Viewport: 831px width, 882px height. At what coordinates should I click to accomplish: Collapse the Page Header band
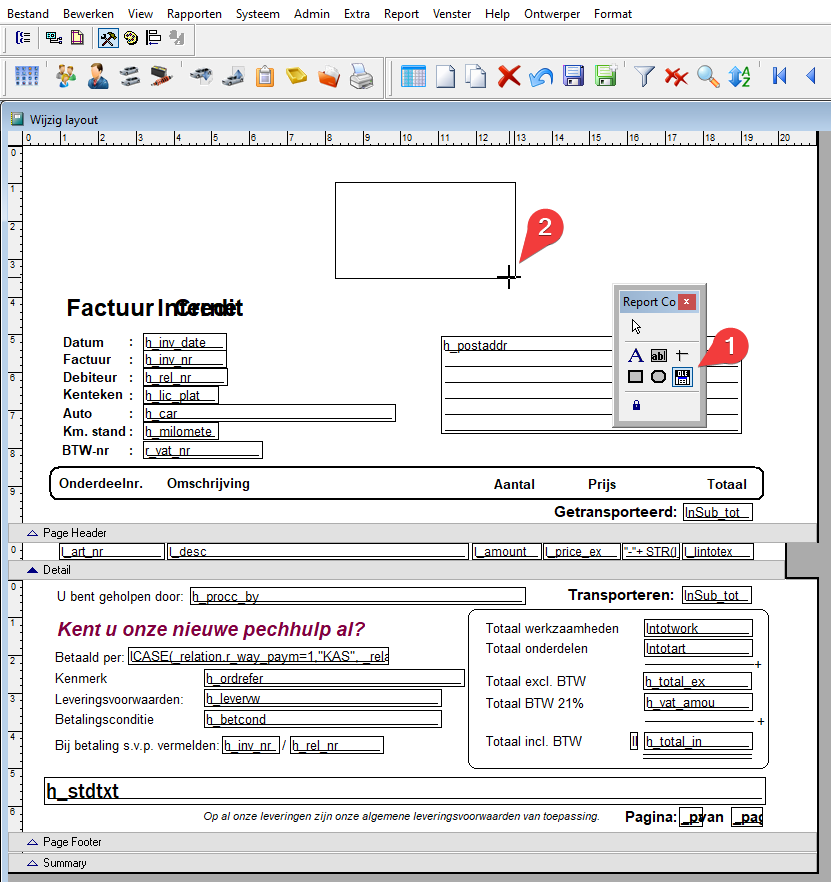(33, 533)
